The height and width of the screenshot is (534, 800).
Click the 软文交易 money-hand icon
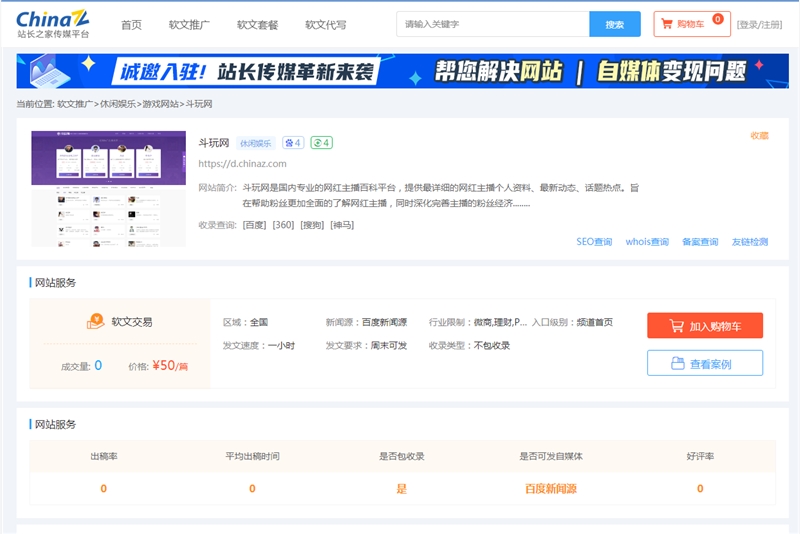click(95, 321)
